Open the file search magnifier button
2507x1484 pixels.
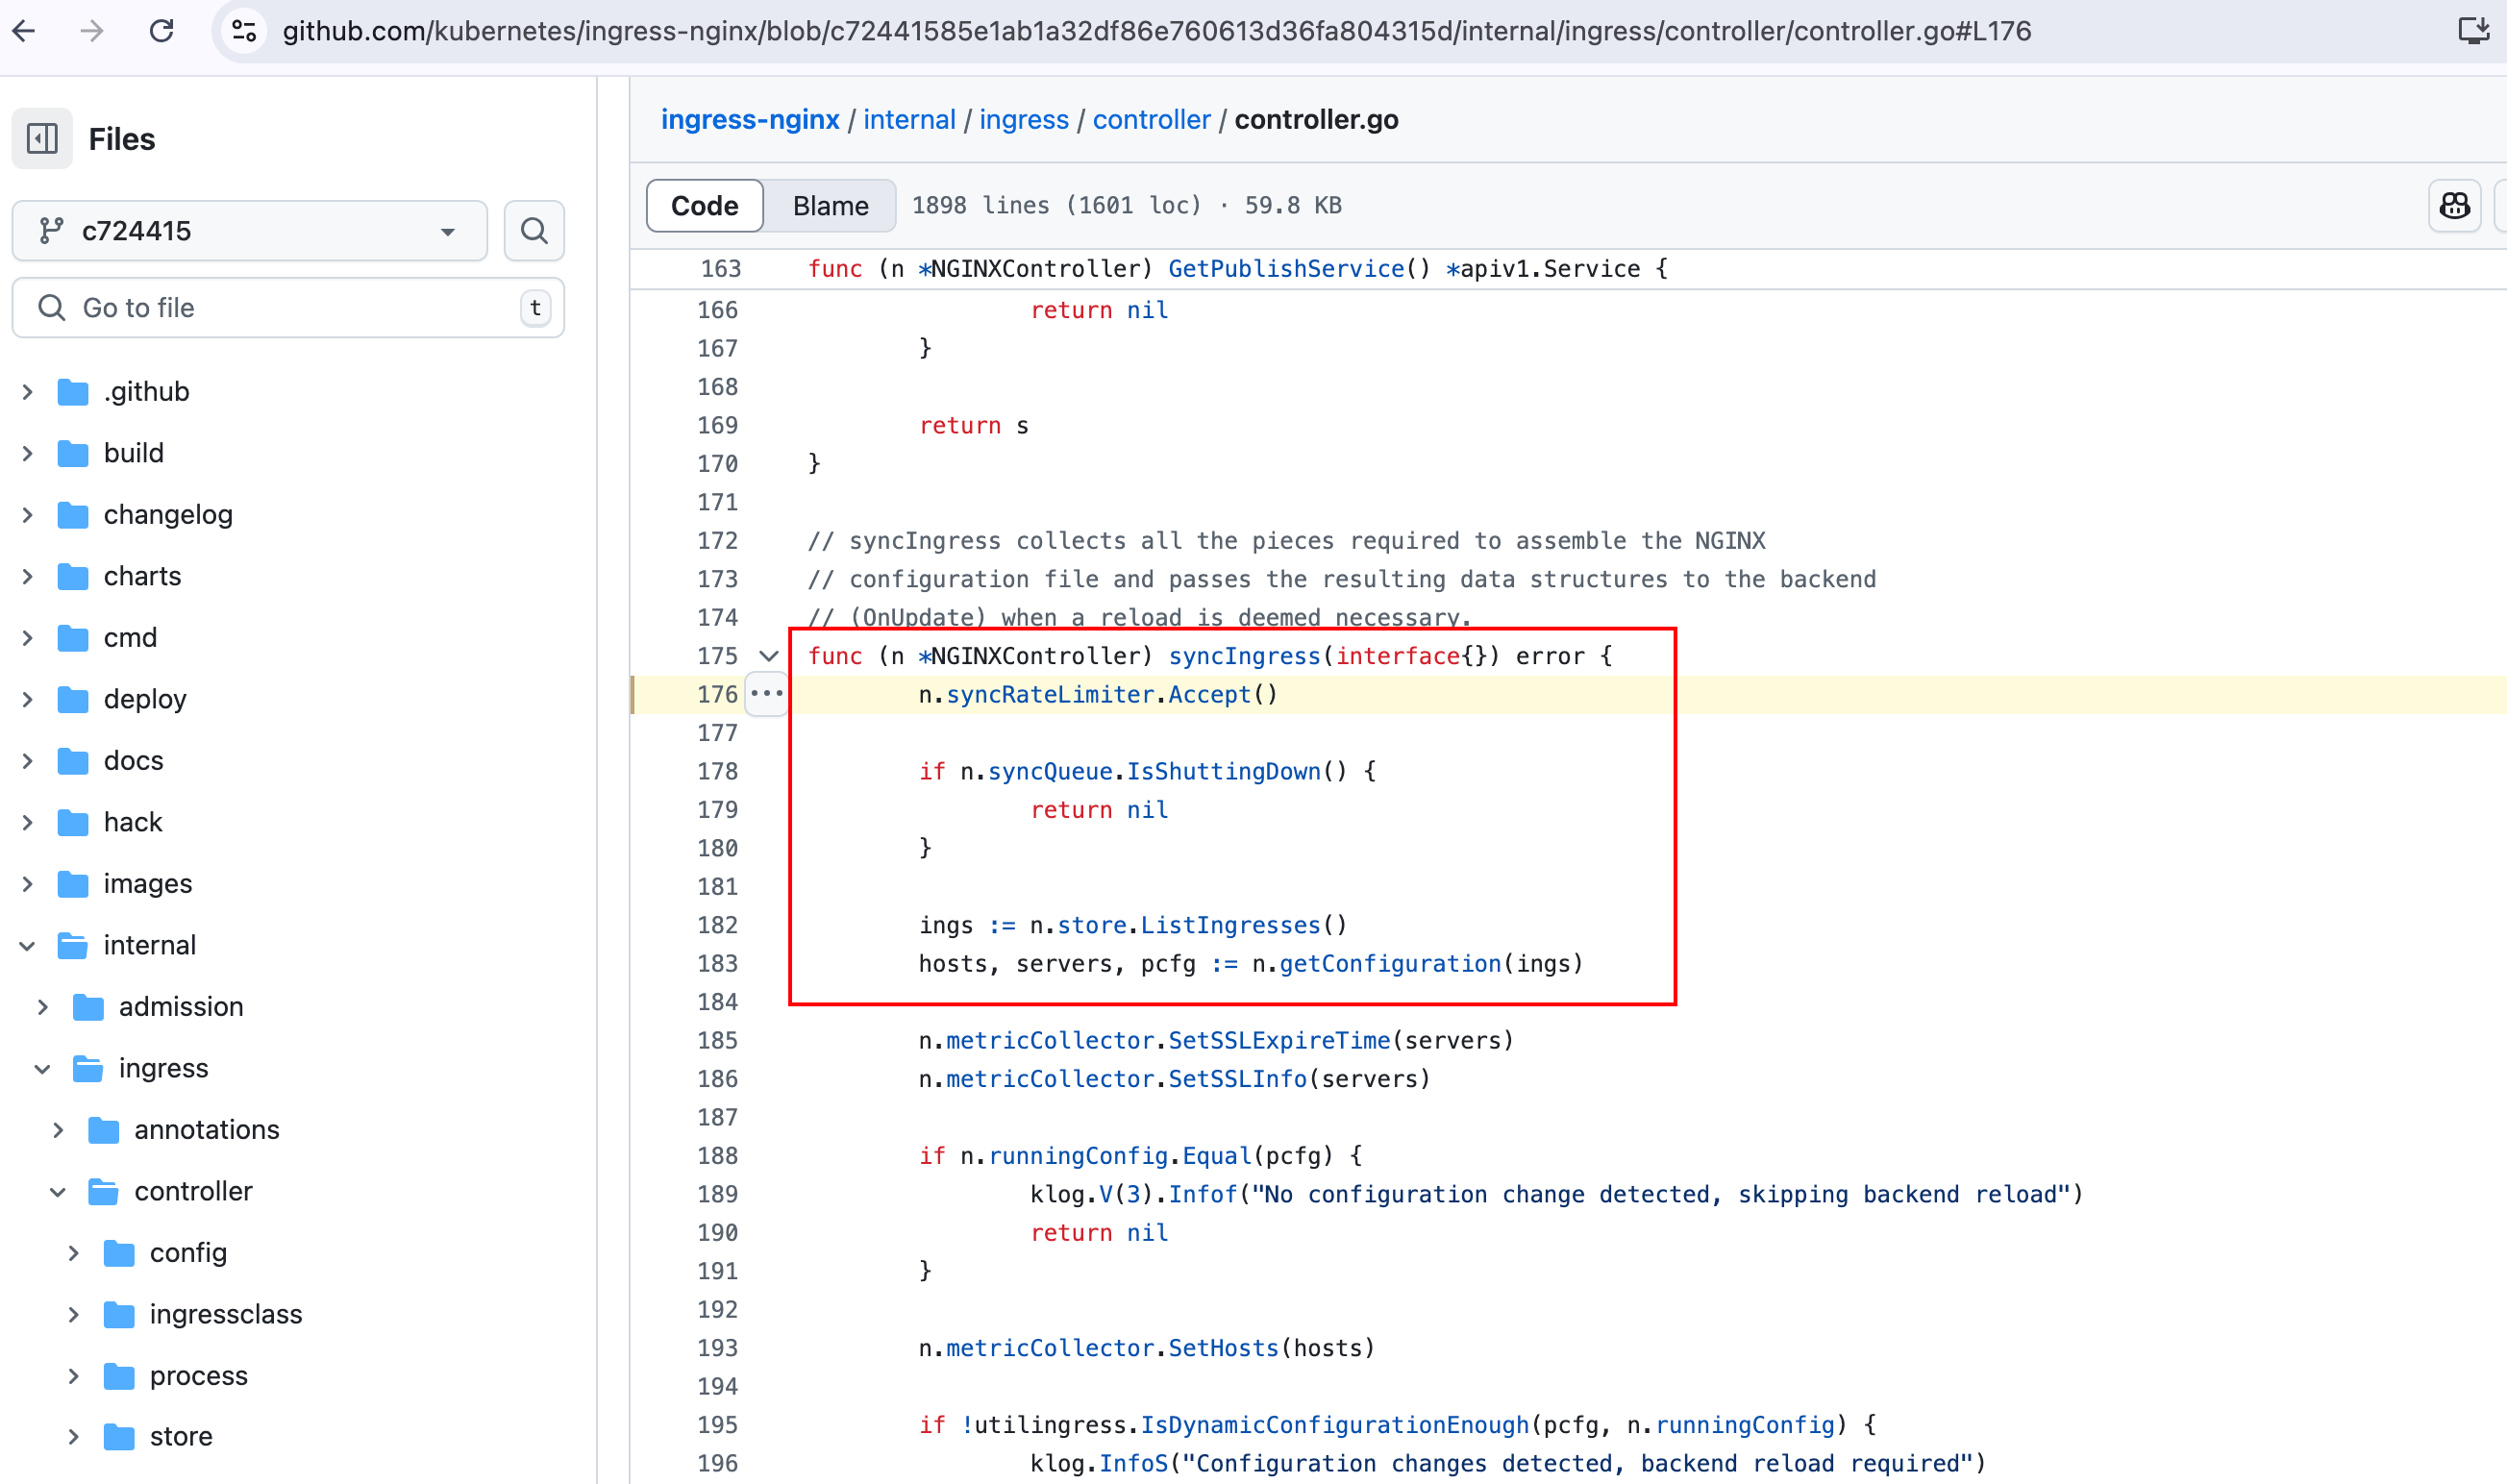point(534,231)
